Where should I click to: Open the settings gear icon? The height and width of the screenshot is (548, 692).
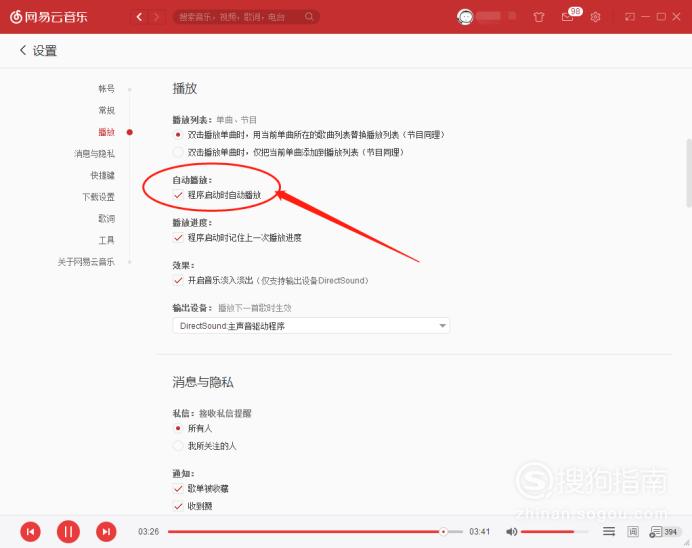coord(595,17)
